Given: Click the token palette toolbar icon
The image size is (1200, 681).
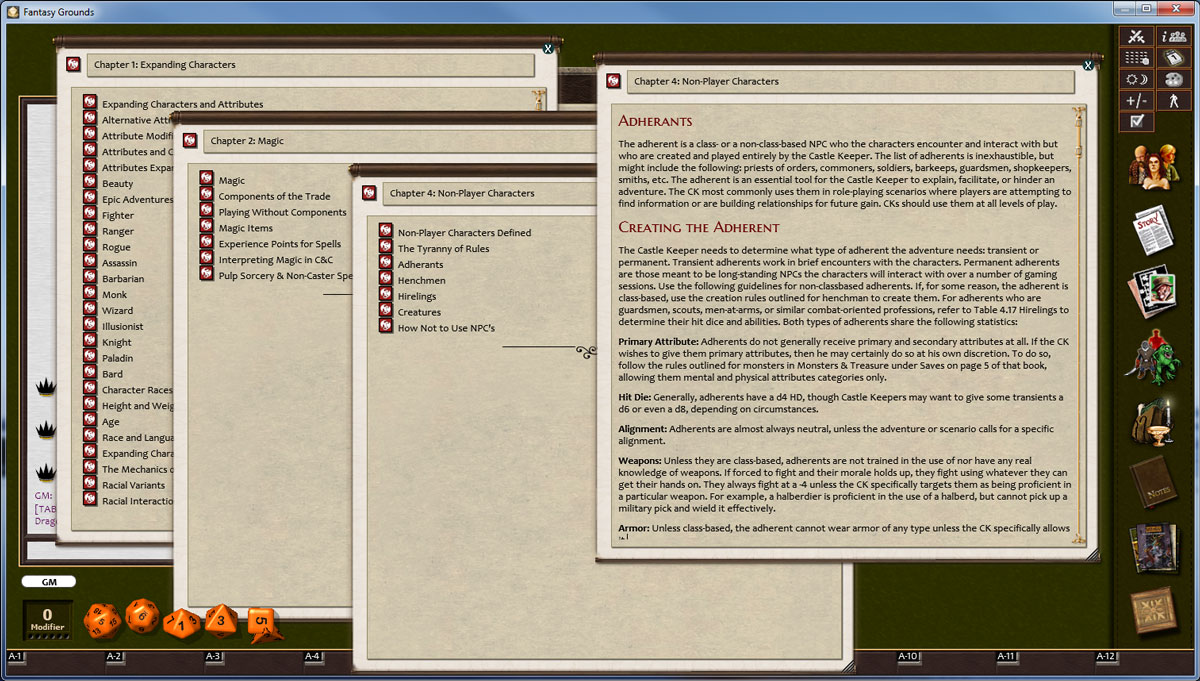Looking at the screenshot, I should 1174,80.
